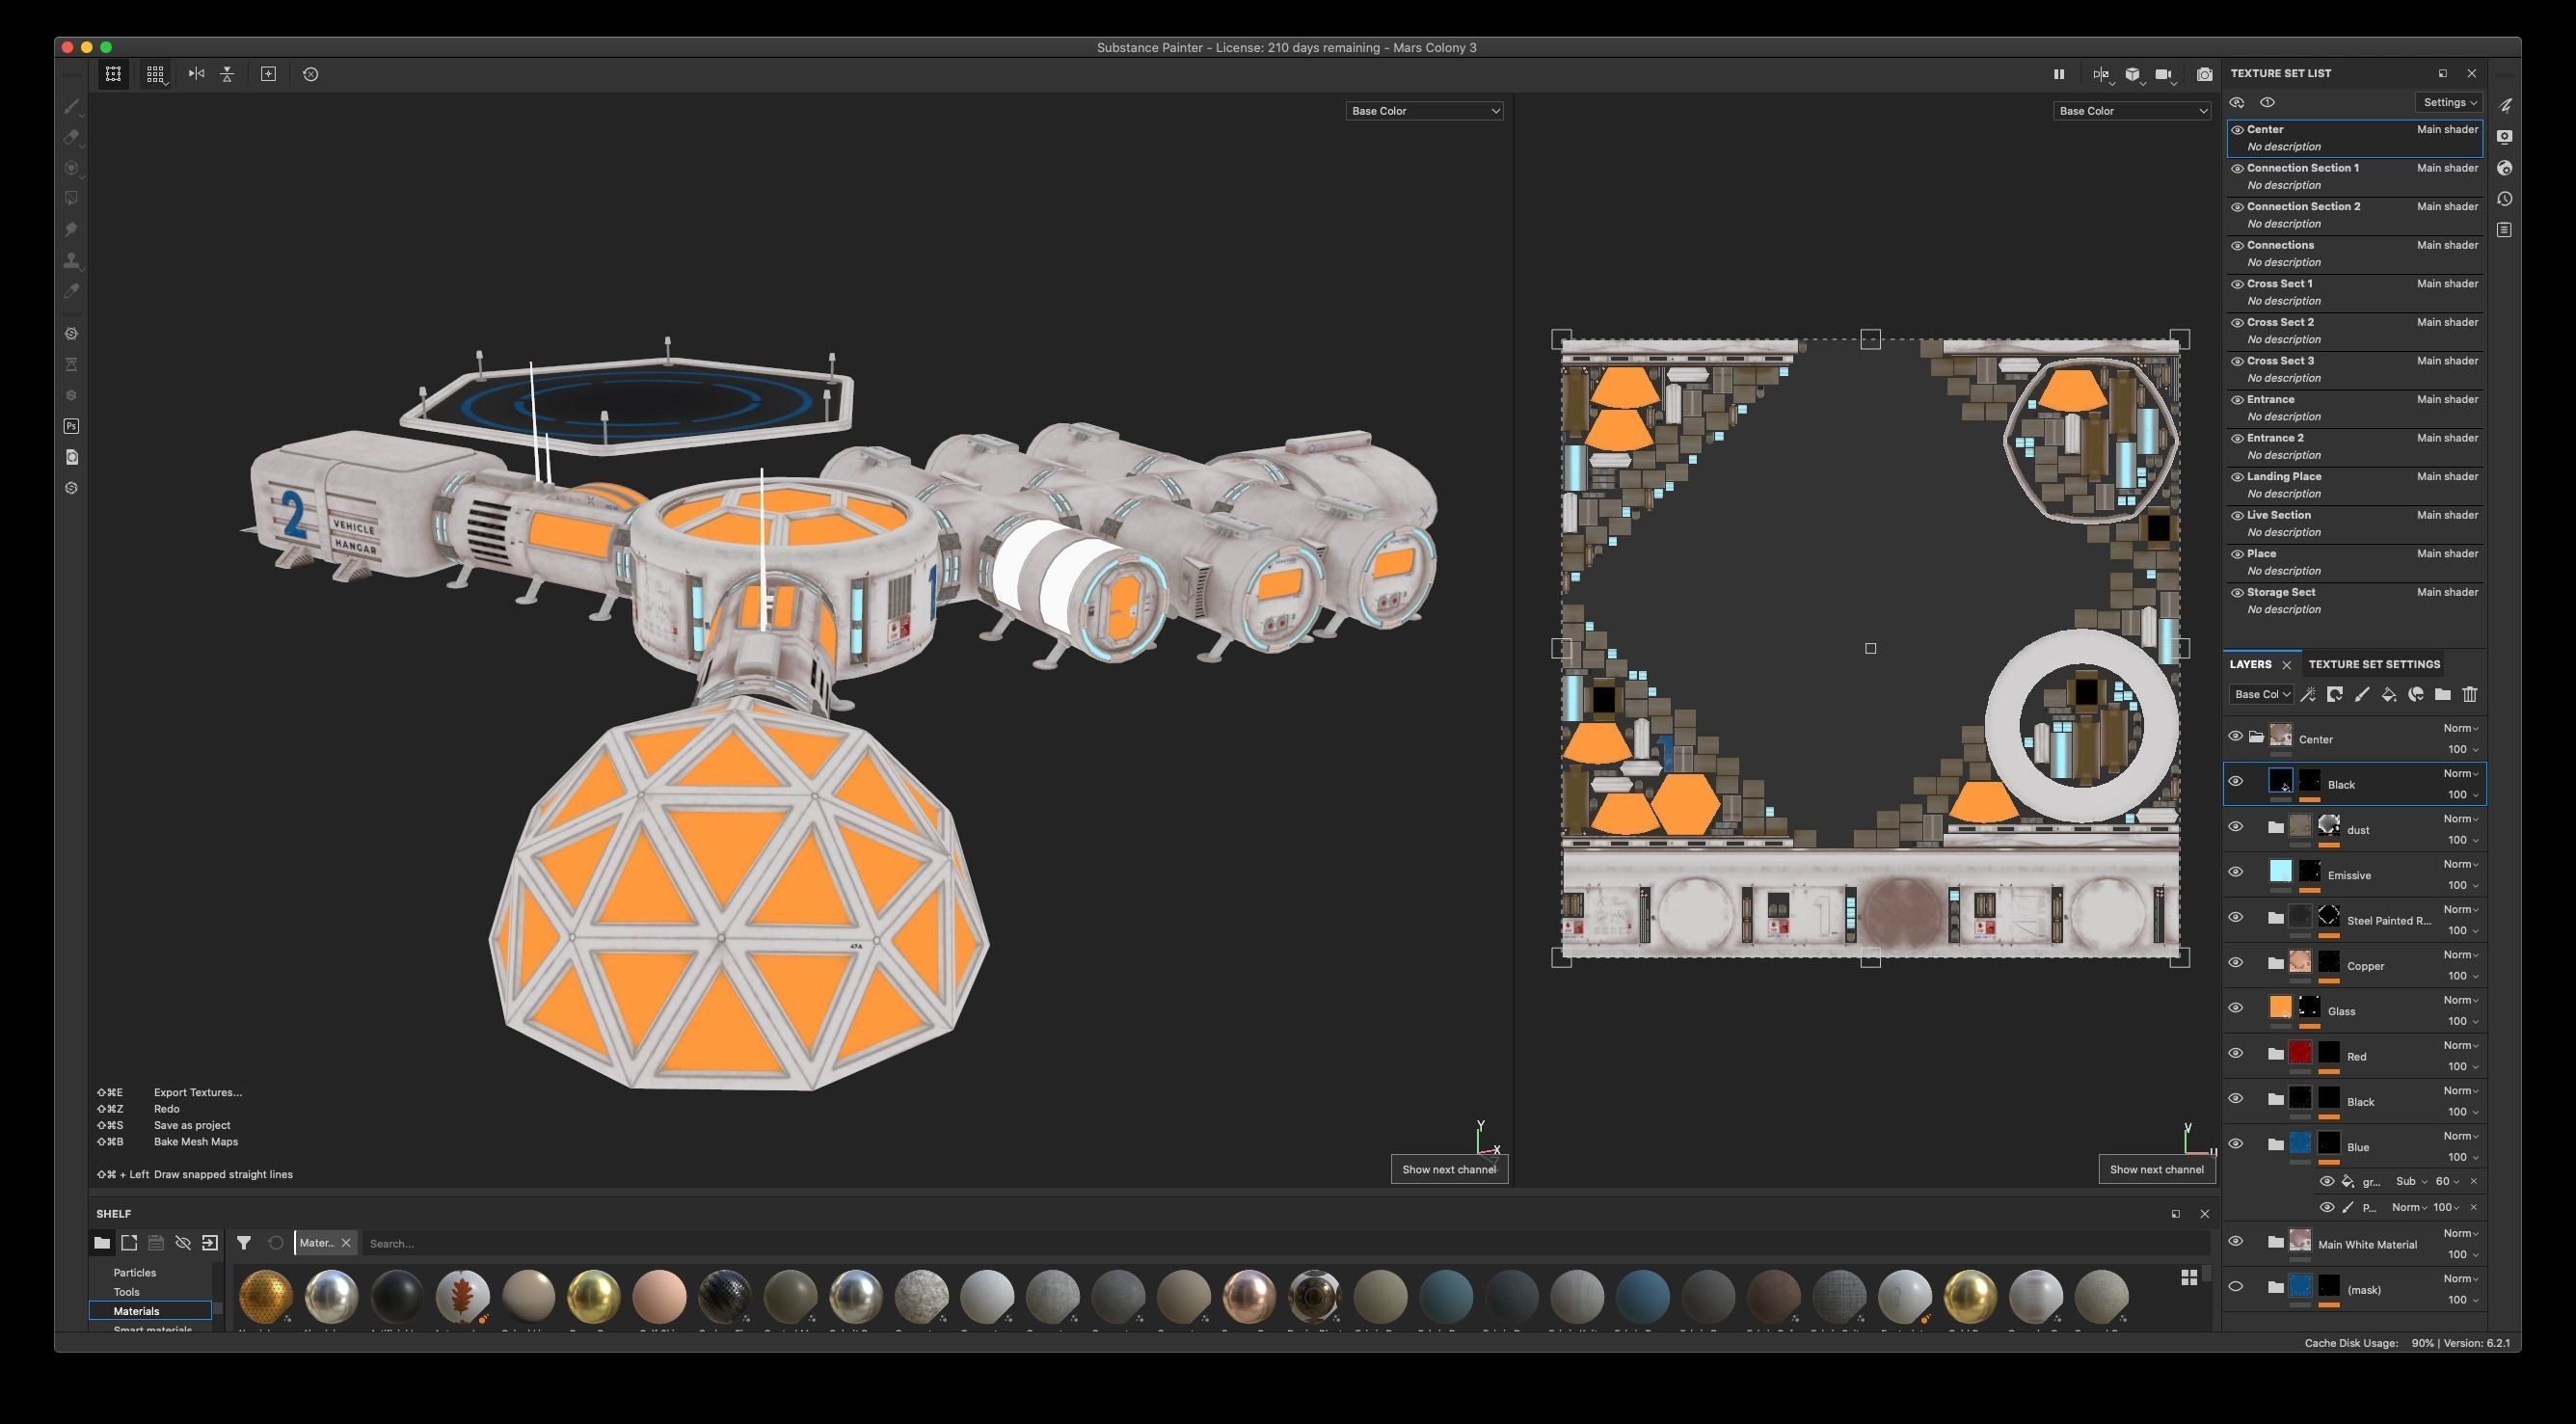
Task: Click the Shelf import resources icon
Action: click(x=210, y=1243)
